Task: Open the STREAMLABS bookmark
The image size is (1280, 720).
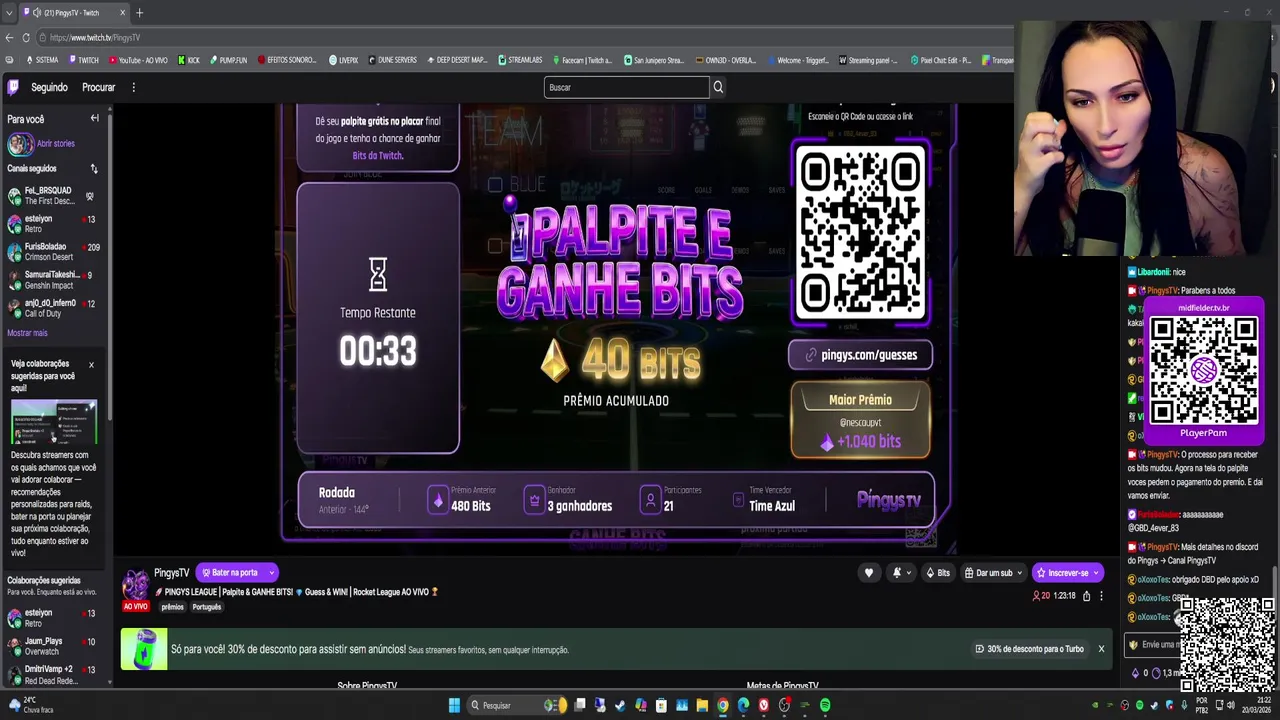Action: (520, 60)
